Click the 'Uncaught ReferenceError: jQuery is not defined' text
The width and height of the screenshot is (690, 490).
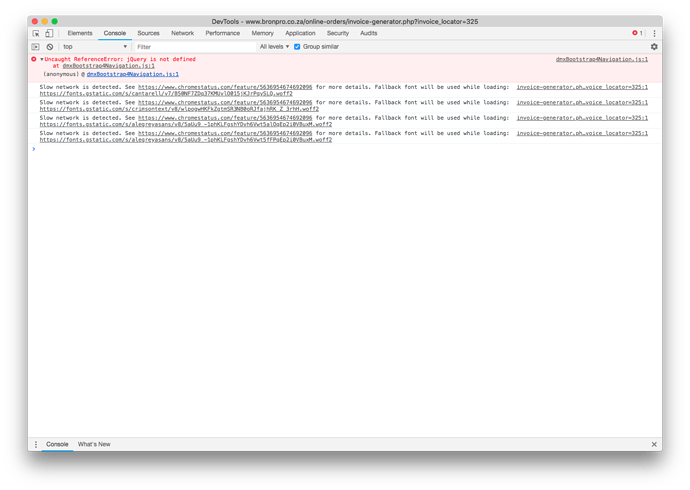120,59
